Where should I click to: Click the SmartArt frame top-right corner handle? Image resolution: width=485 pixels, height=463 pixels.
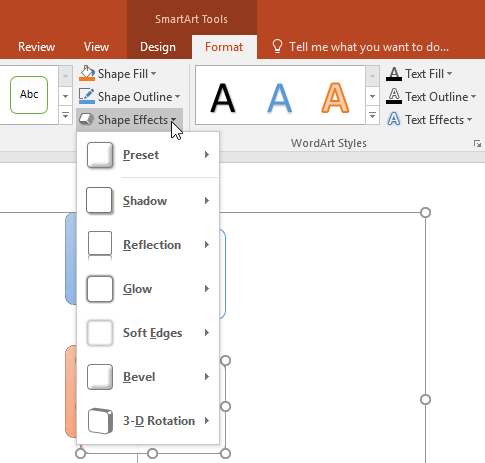coord(425,213)
